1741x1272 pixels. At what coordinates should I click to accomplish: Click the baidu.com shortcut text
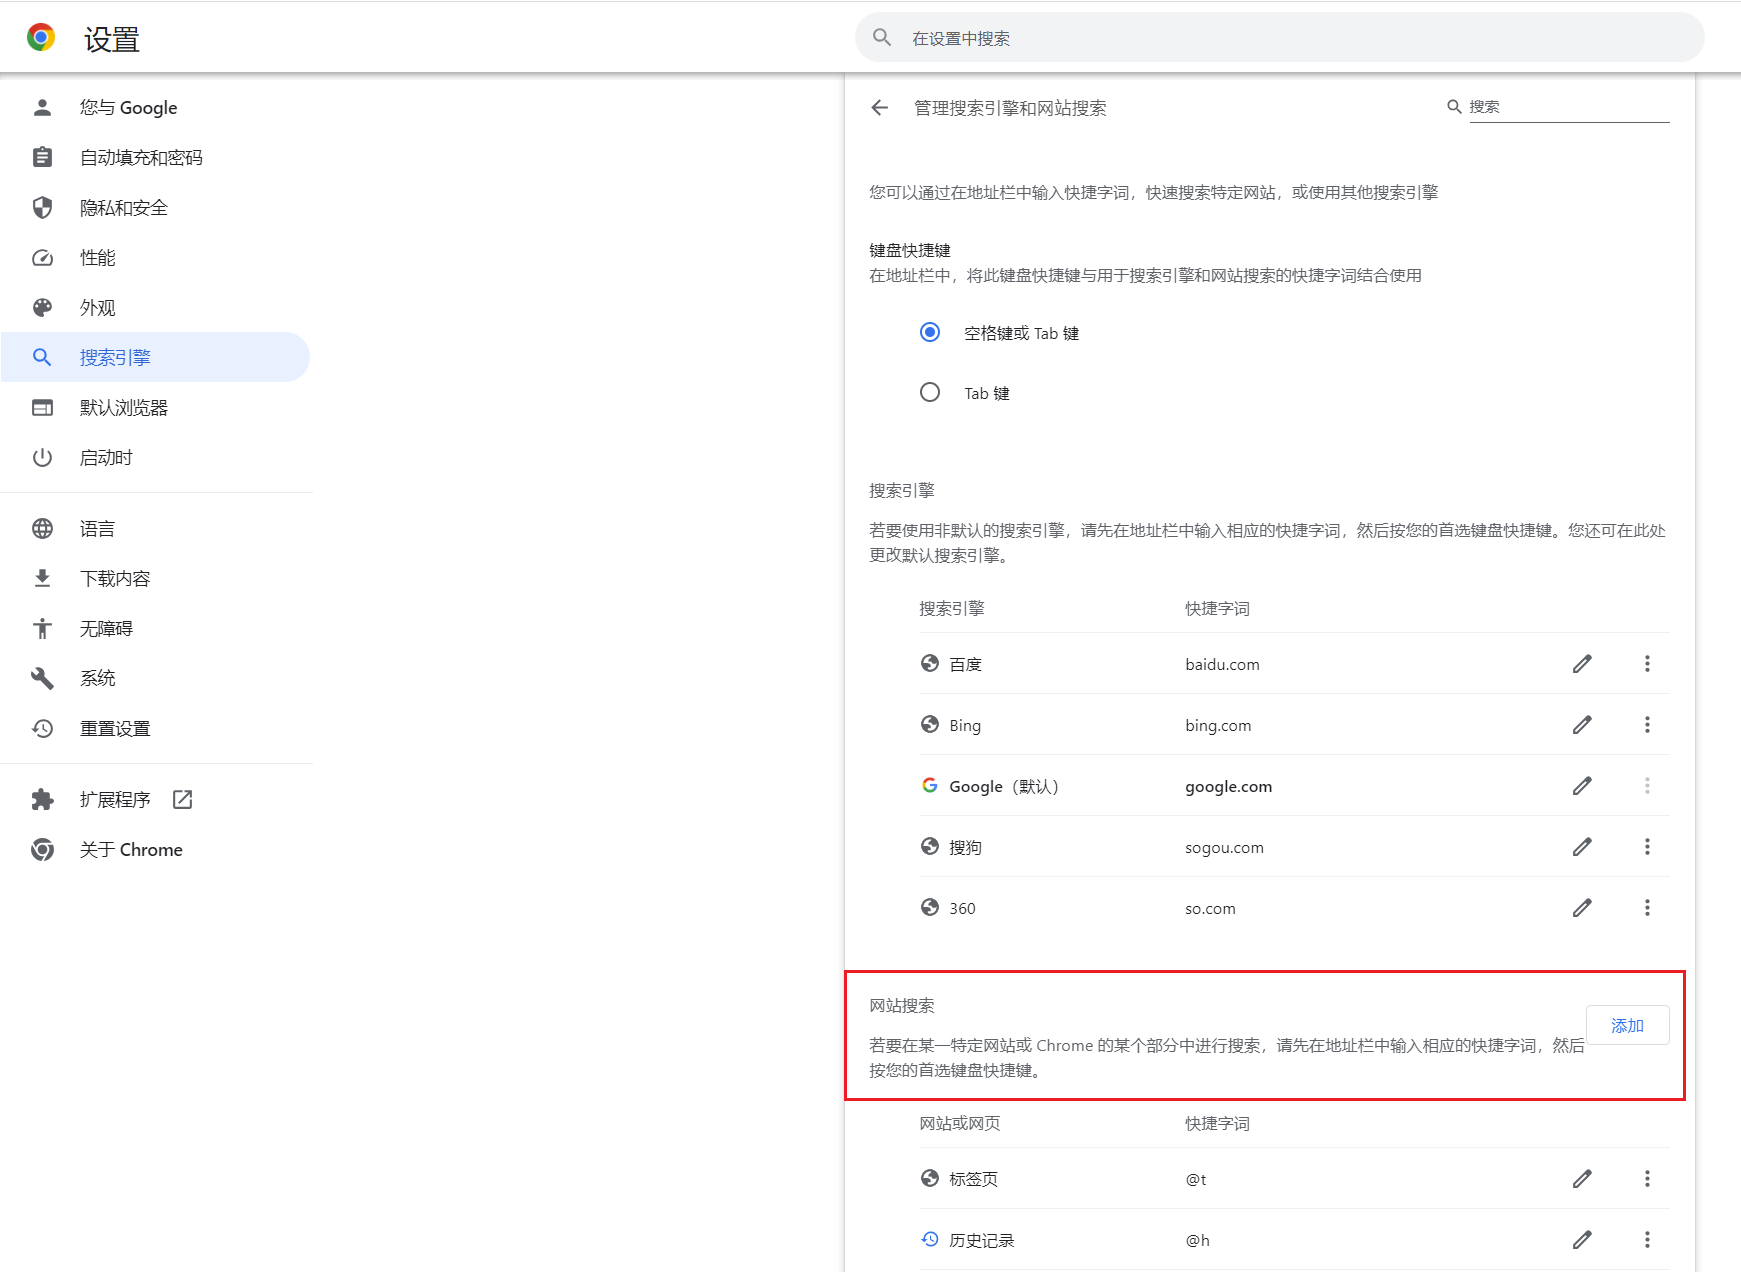click(1222, 665)
